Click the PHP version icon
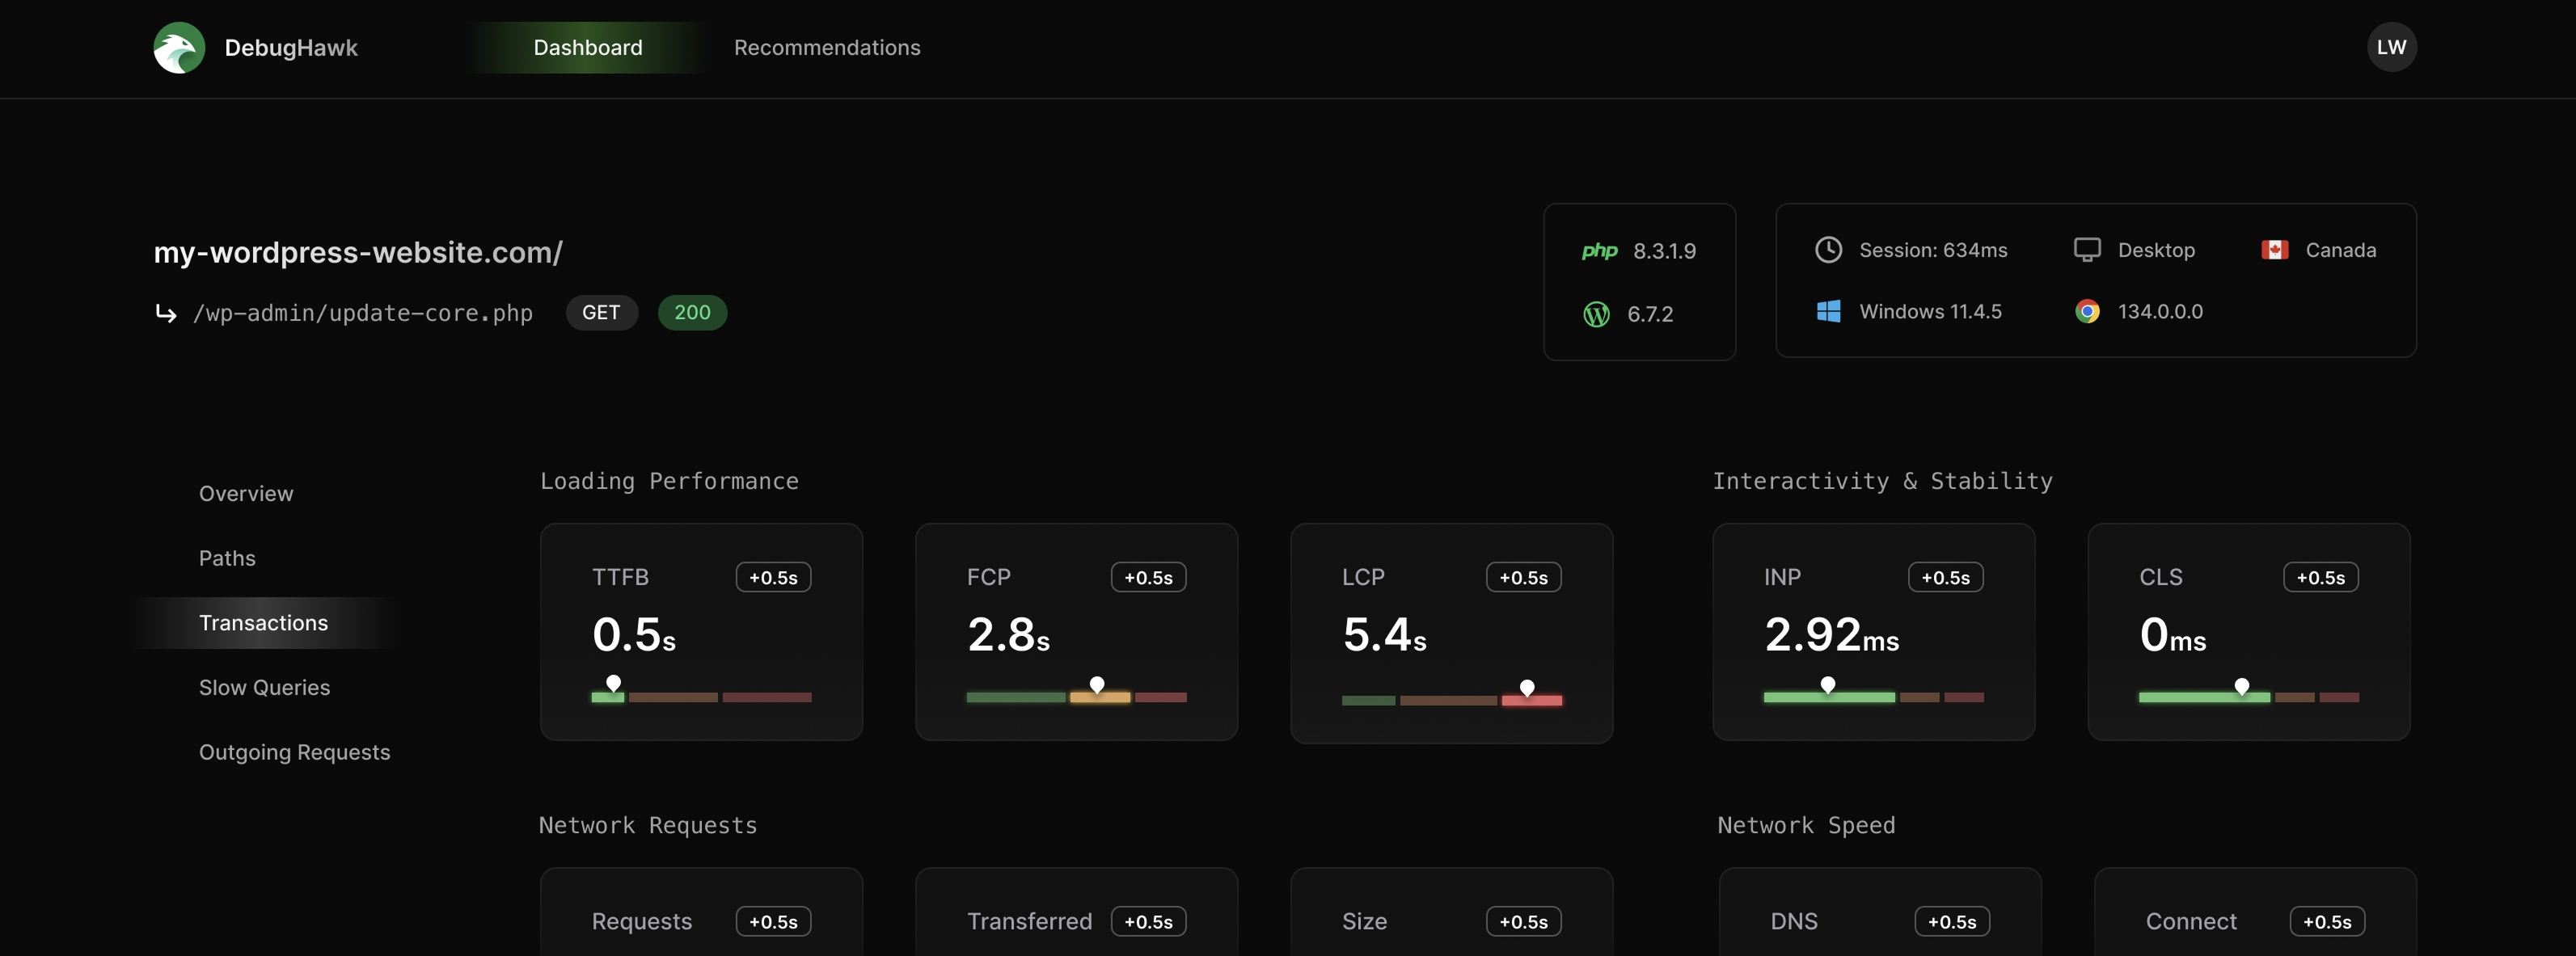 [x=1599, y=251]
